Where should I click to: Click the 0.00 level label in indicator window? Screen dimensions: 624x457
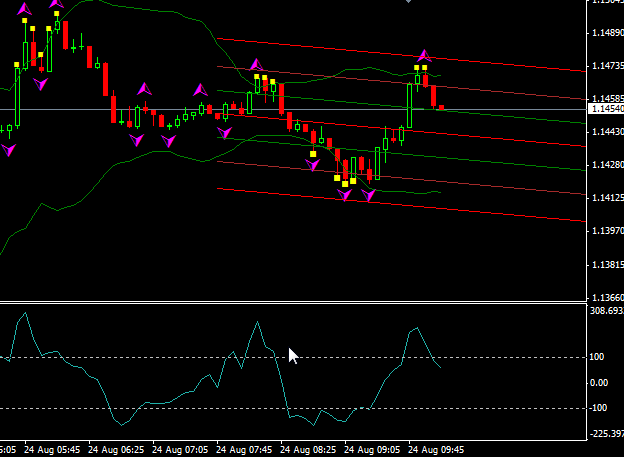pyautogui.click(x=599, y=383)
